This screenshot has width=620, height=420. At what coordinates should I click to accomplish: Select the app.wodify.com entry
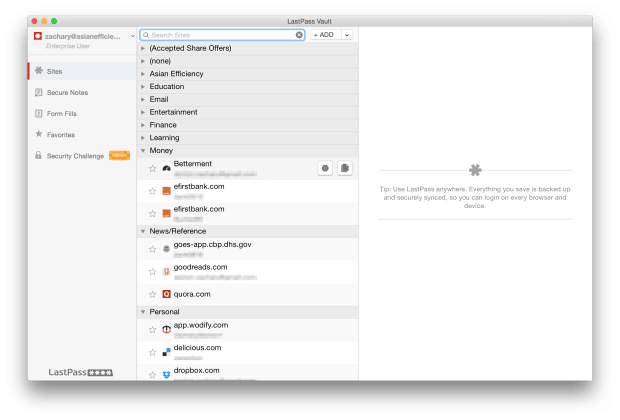tap(248, 329)
